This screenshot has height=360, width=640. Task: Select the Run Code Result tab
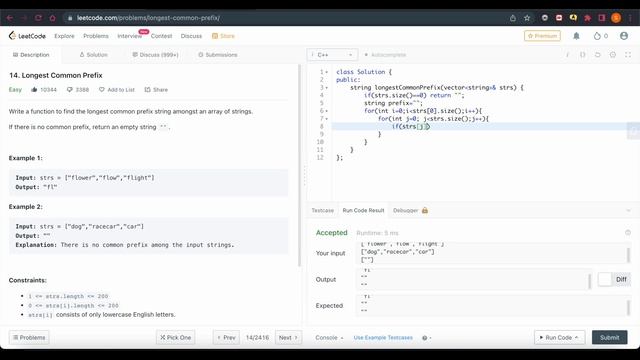363,210
